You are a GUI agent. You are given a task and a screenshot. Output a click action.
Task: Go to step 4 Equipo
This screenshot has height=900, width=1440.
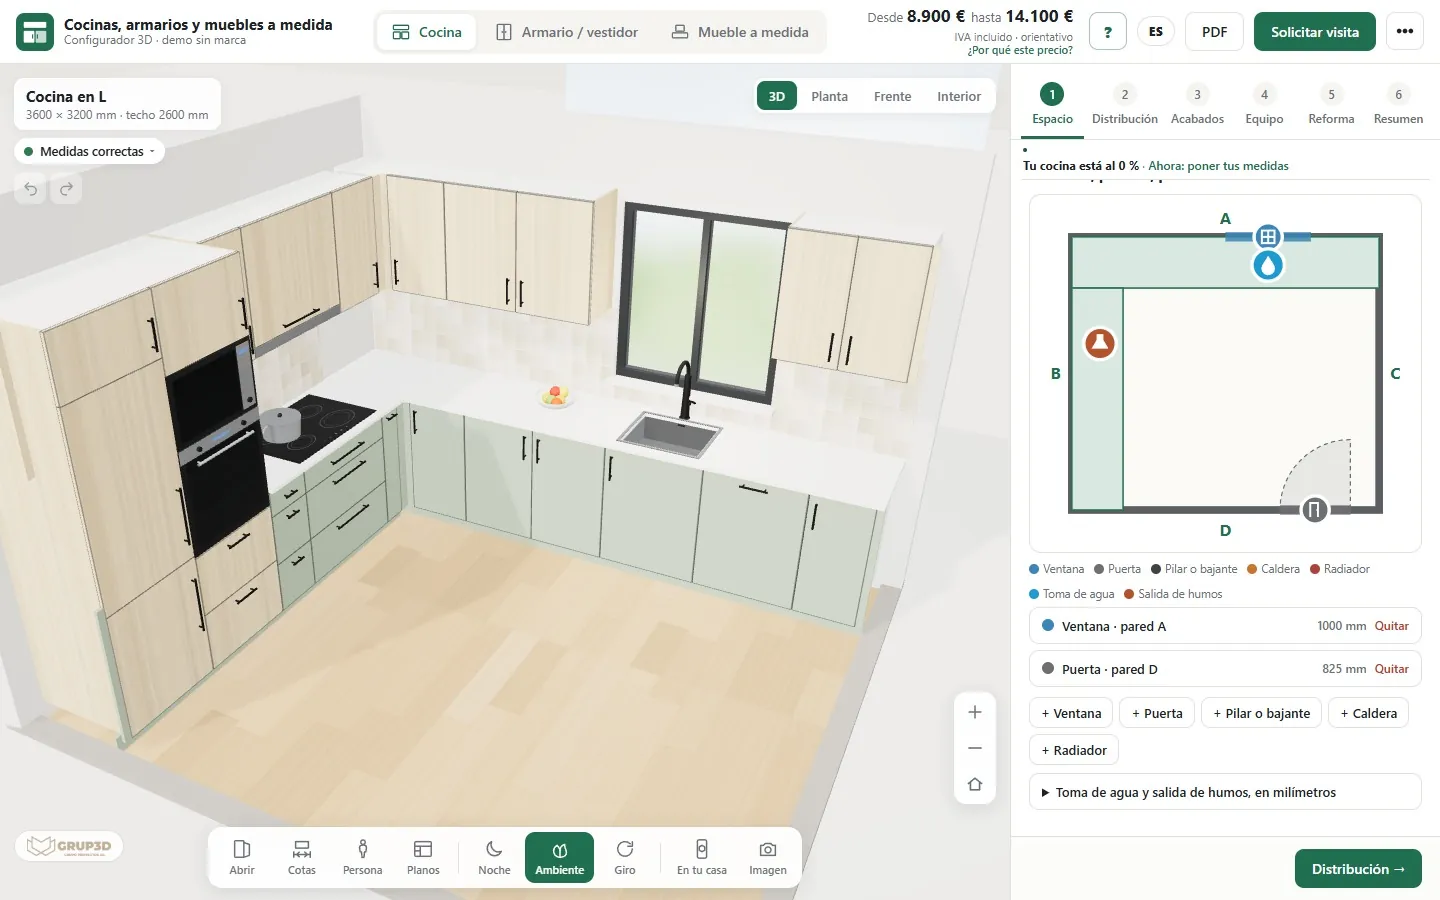point(1264,105)
